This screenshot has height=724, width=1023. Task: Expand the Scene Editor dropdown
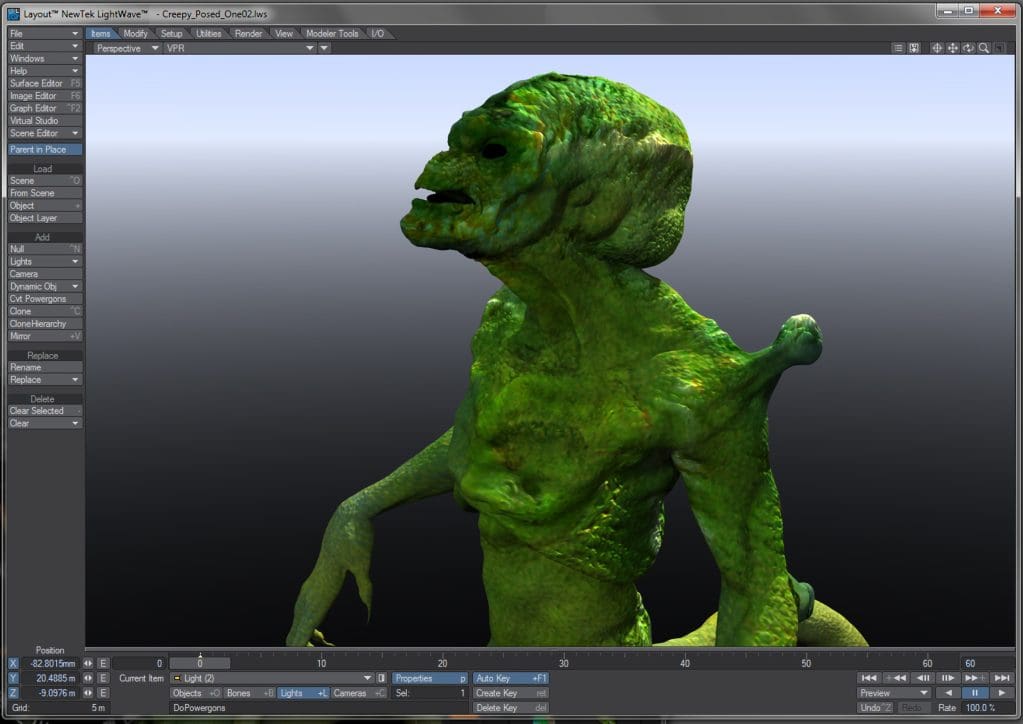pyautogui.click(x=44, y=133)
